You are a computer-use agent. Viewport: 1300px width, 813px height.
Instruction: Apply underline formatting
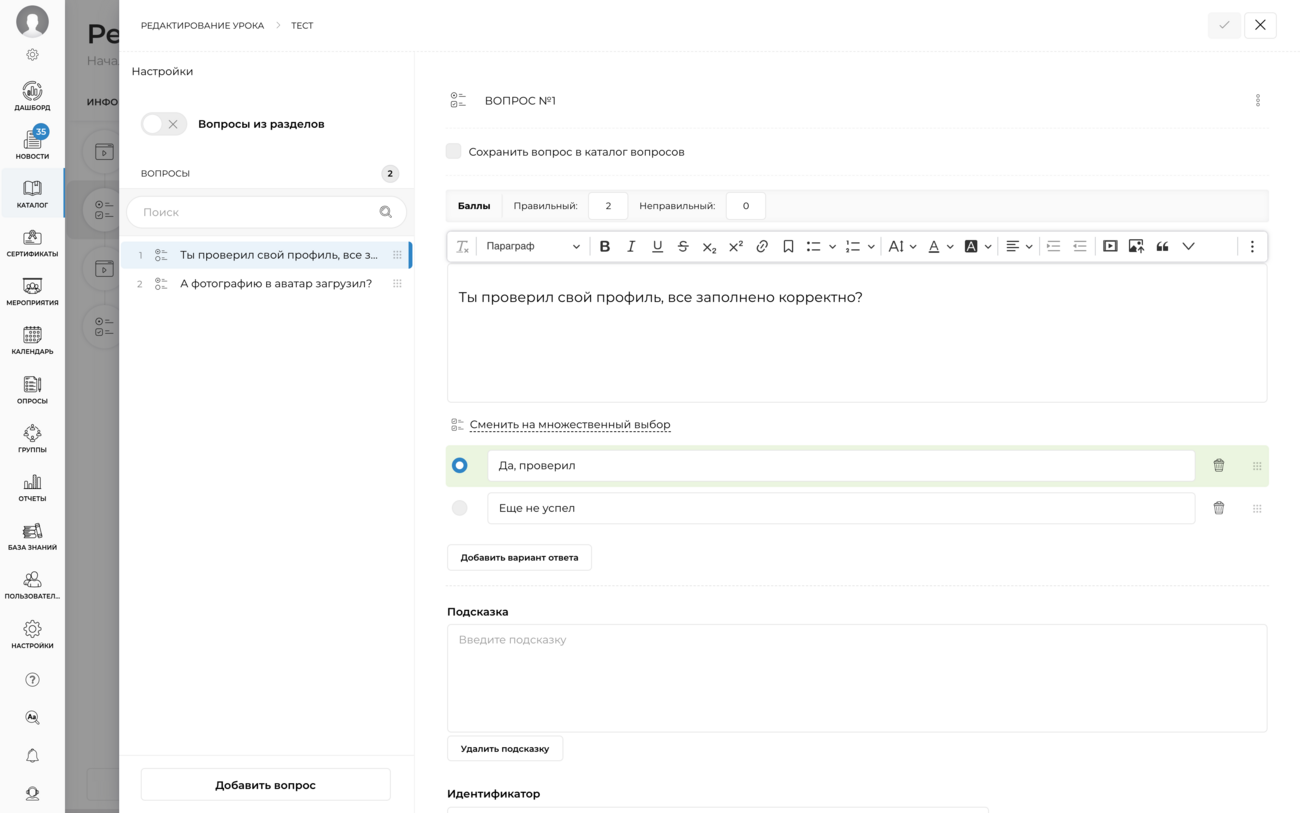coord(657,246)
